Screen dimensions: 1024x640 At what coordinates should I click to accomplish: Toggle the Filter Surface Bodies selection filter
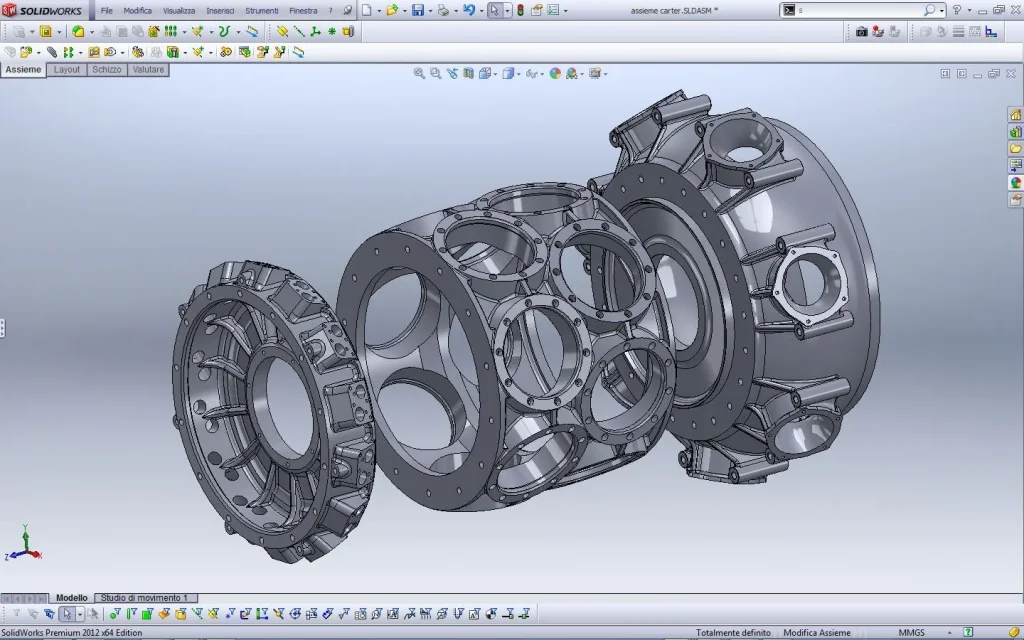[x=164, y=614]
